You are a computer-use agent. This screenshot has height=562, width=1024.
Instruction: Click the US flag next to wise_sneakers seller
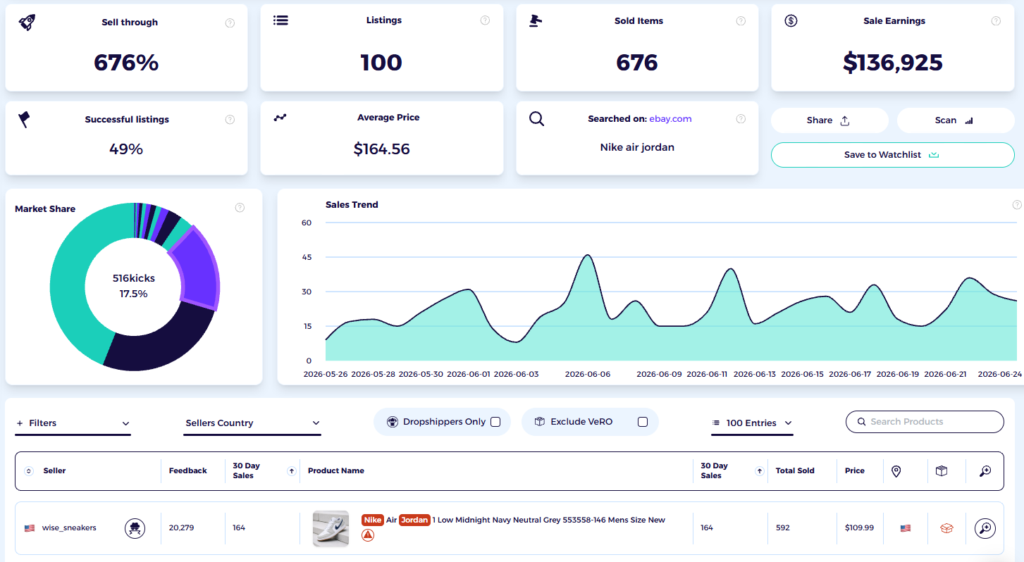(x=29, y=527)
